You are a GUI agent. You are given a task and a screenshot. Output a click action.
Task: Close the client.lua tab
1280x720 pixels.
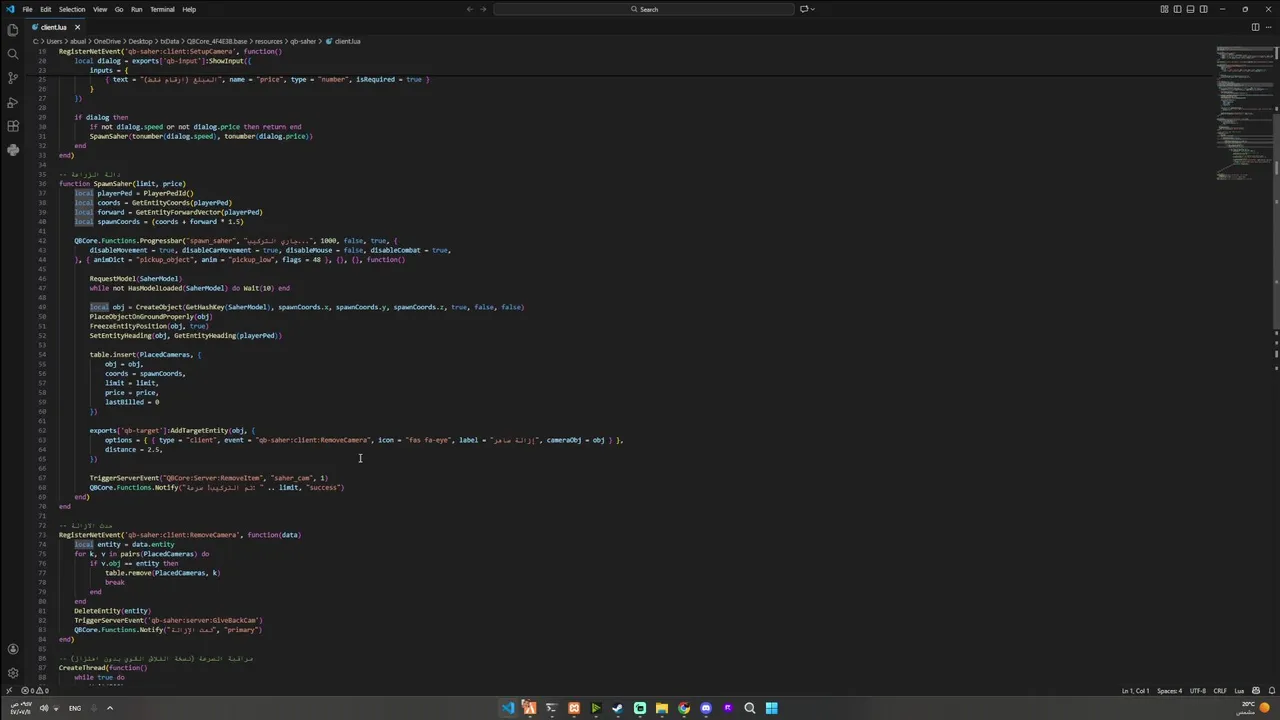[77, 27]
